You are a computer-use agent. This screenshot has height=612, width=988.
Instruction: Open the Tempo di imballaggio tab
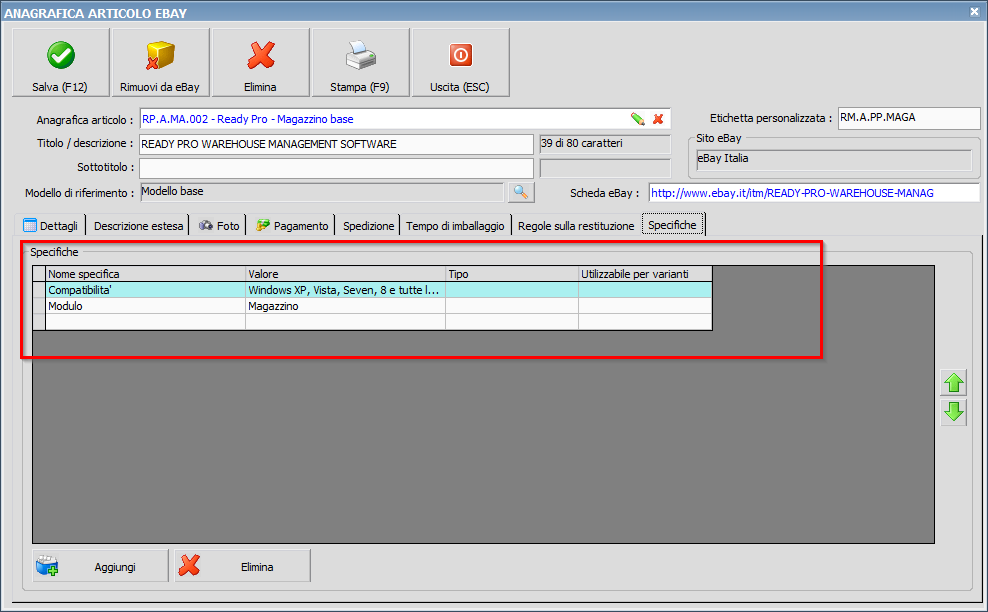pos(455,225)
